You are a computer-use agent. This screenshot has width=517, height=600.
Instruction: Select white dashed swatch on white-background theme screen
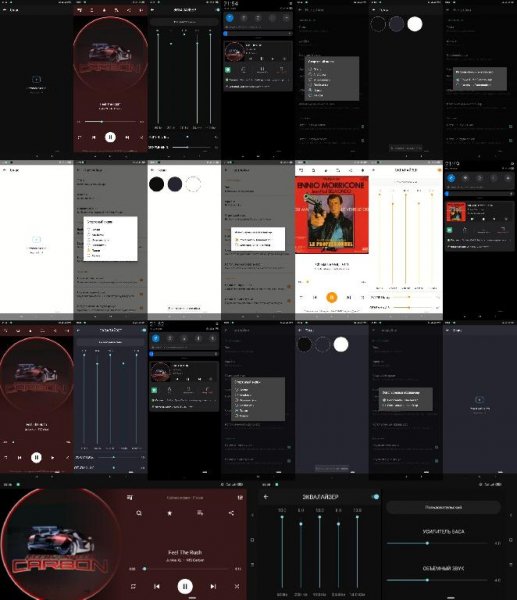click(x=193, y=184)
